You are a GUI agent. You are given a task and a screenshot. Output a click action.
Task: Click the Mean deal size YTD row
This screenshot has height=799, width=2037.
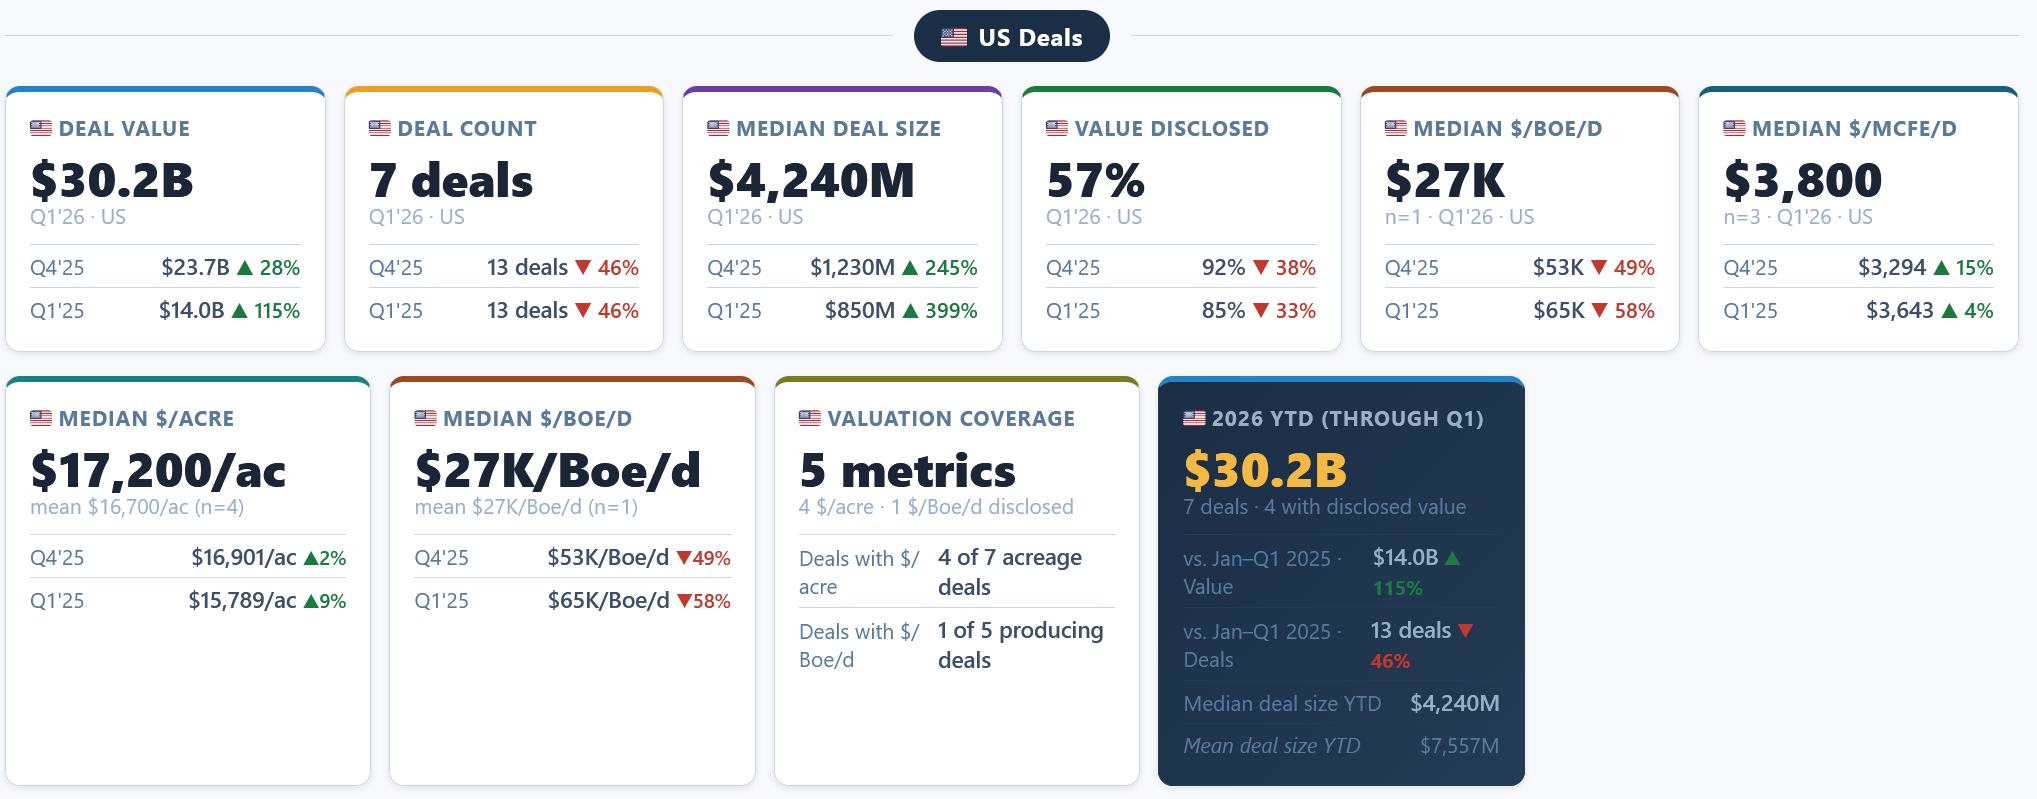1341,746
